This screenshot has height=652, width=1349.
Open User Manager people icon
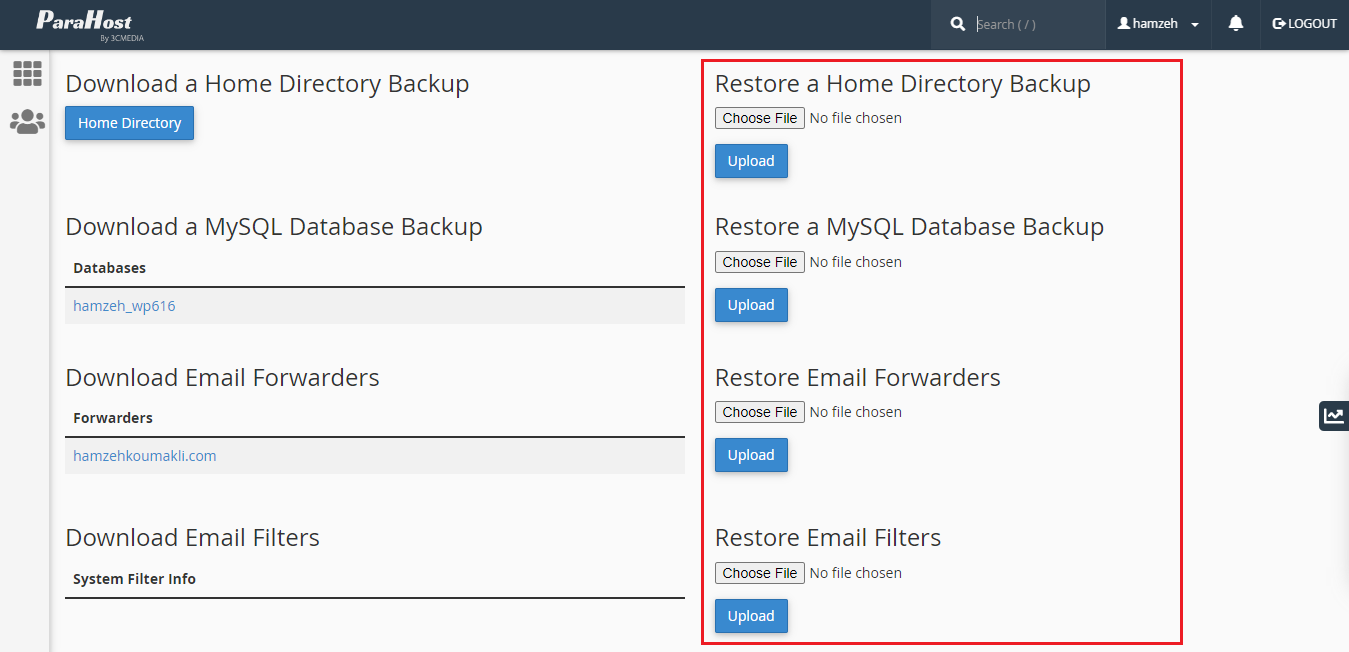[x=27, y=122]
